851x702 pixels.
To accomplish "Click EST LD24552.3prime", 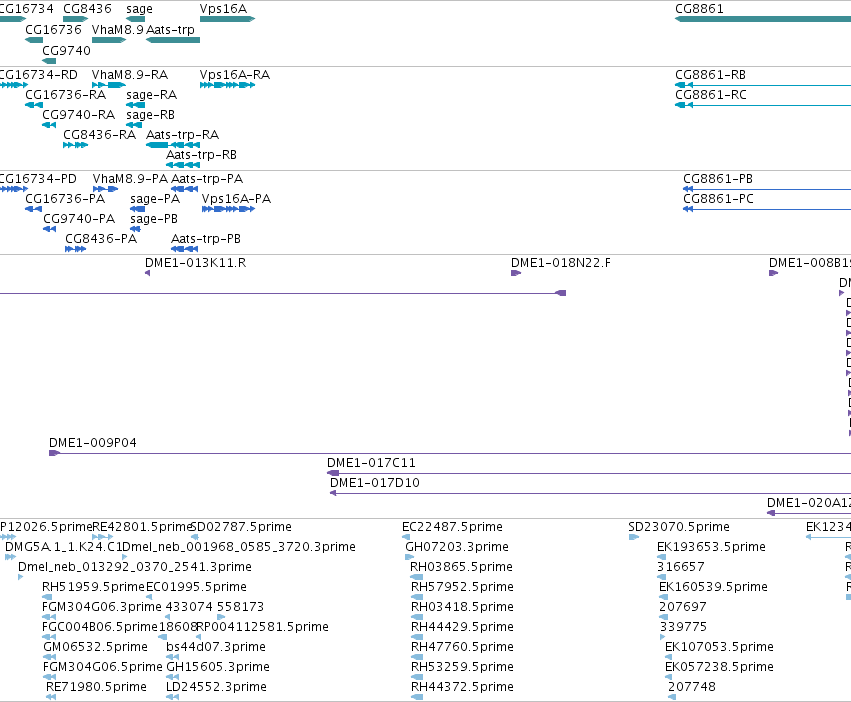I will tap(173, 698).
